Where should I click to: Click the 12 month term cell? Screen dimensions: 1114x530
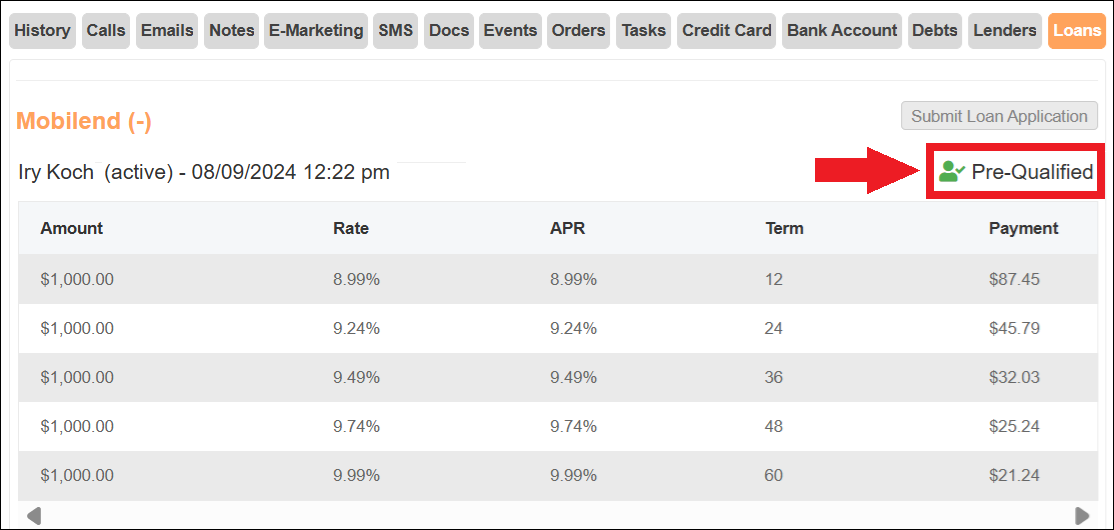point(774,279)
